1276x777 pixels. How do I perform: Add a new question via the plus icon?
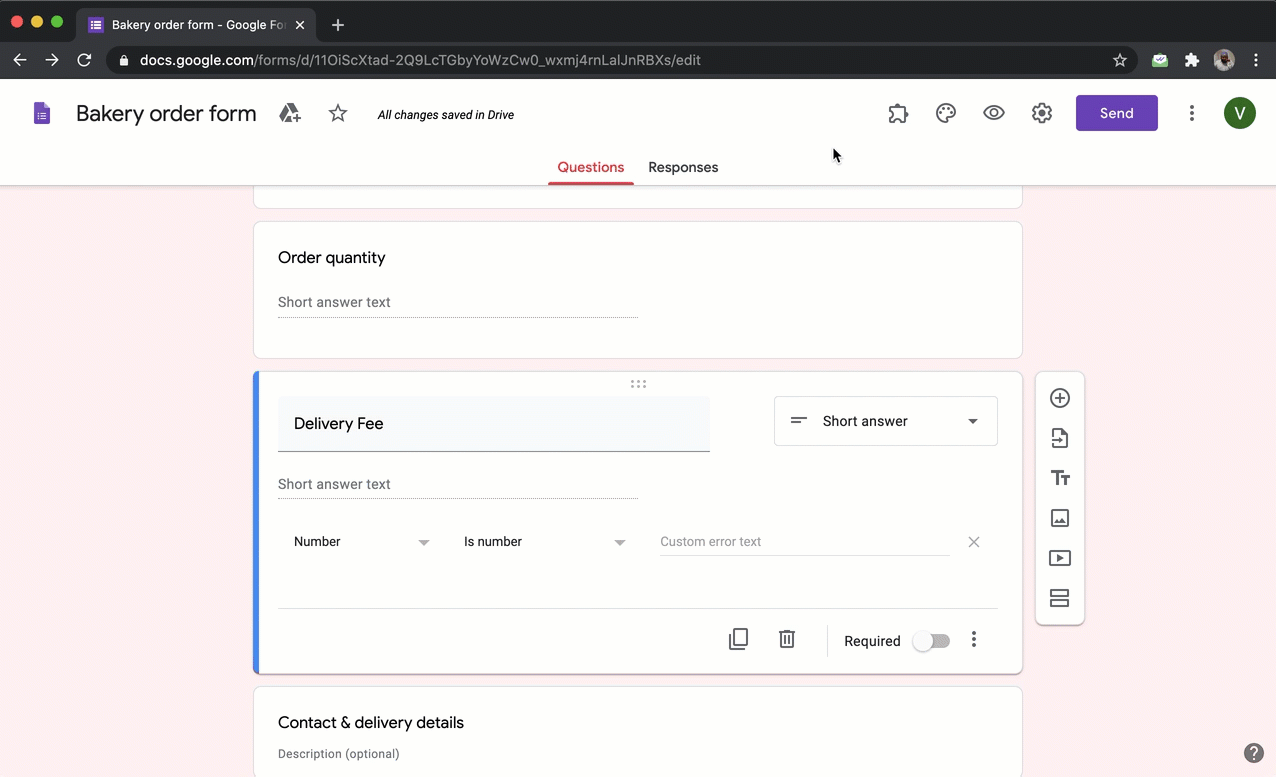click(1059, 398)
